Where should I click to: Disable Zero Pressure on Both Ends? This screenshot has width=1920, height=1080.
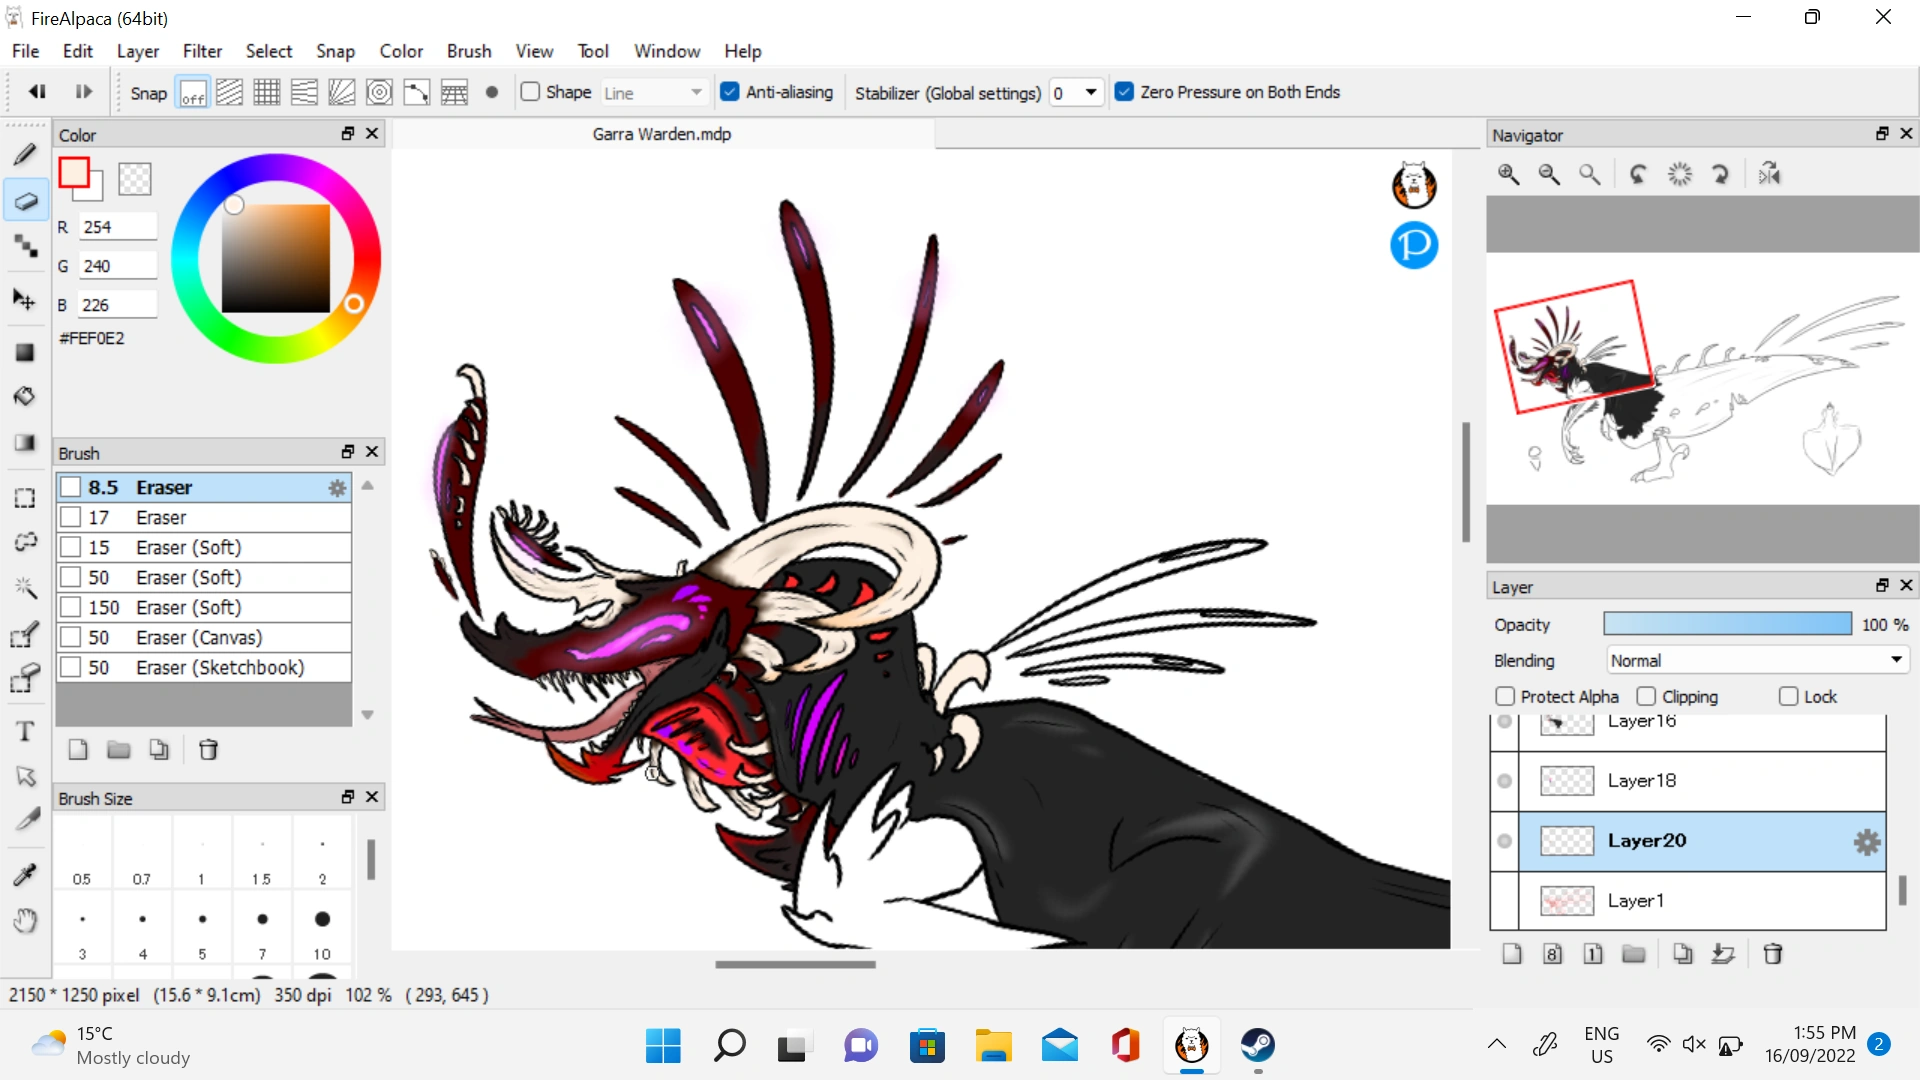tap(1124, 91)
